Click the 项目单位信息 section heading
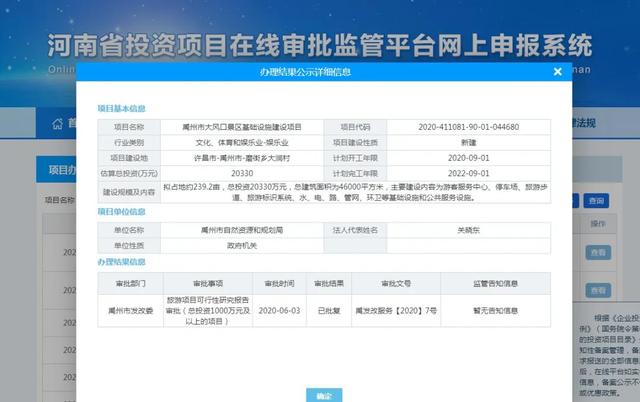This screenshot has height=402, width=640. point(121,211)
